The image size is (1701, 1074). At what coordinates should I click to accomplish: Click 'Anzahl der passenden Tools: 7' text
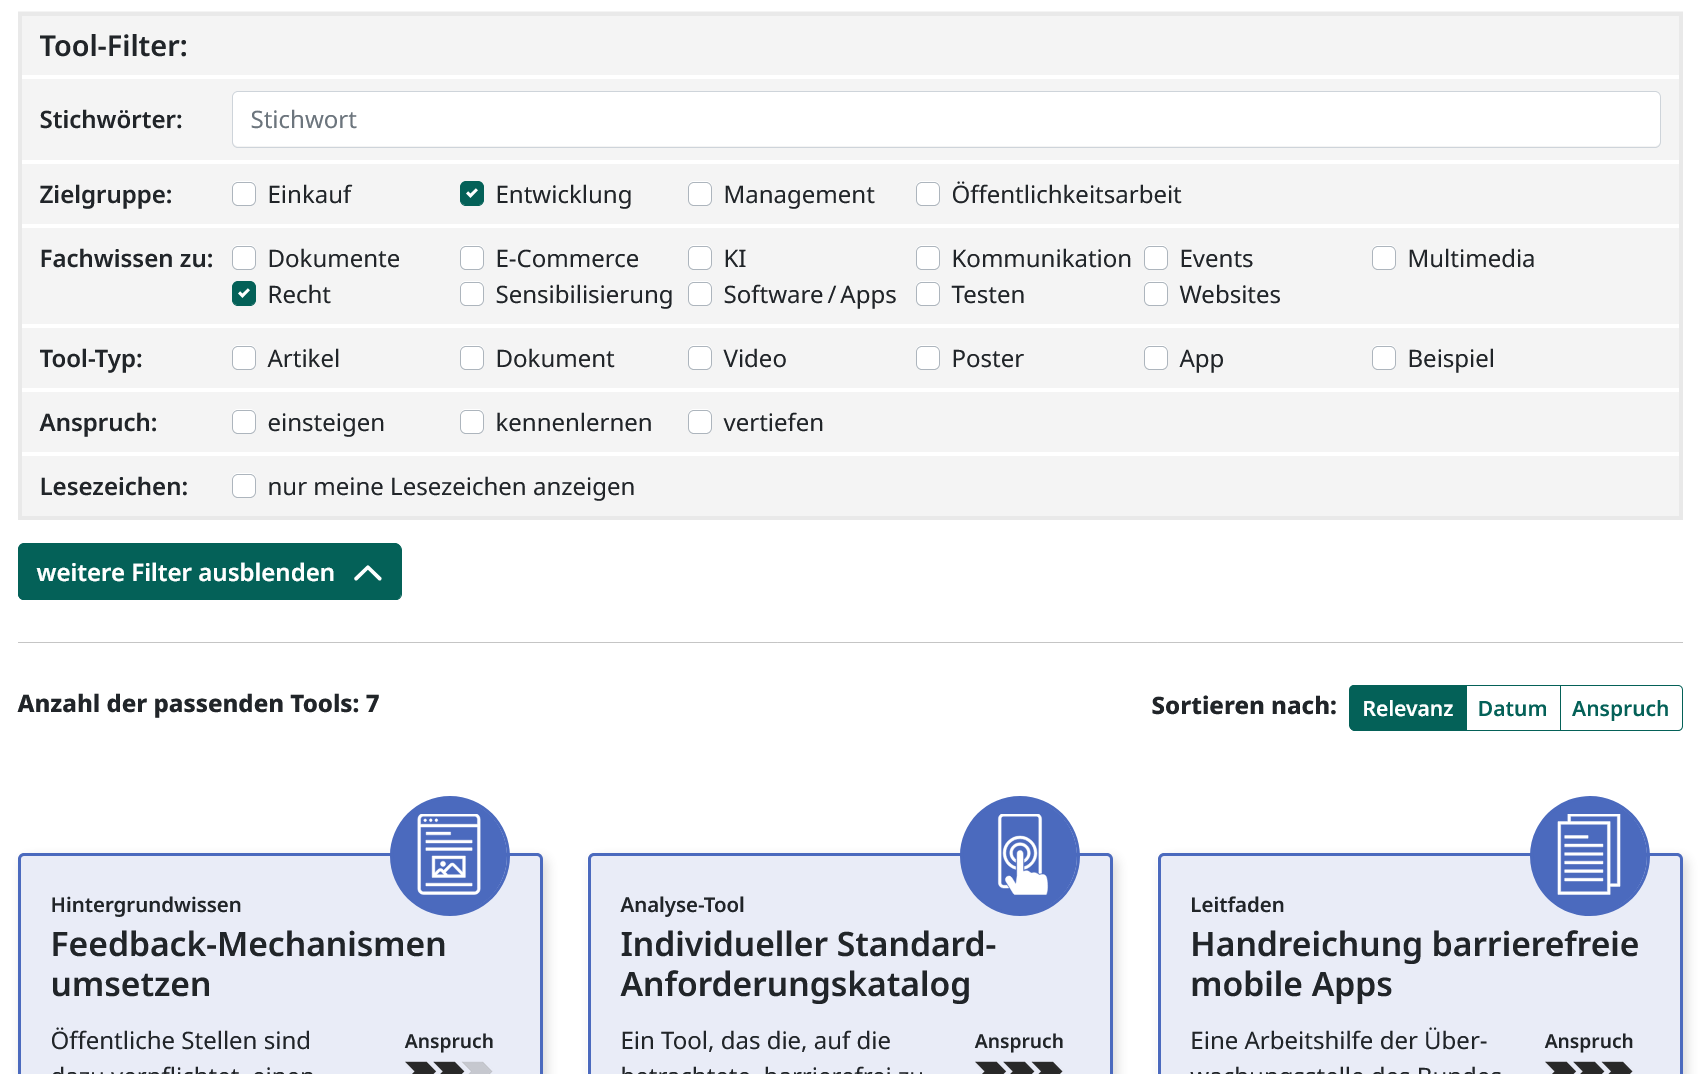point(199,704)
